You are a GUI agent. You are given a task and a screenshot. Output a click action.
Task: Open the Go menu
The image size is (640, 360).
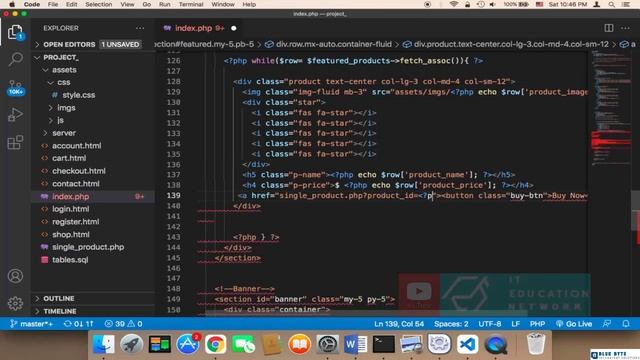[147, 4]
